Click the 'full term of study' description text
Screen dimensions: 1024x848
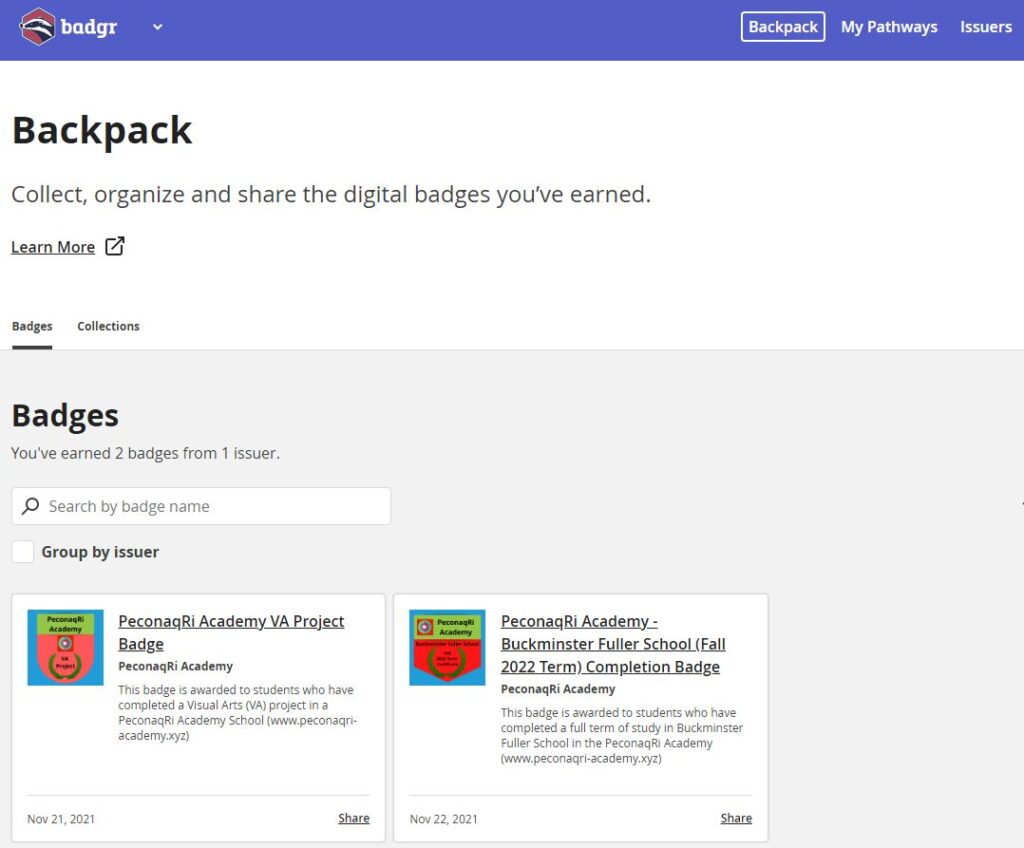(x=622, y=735)
